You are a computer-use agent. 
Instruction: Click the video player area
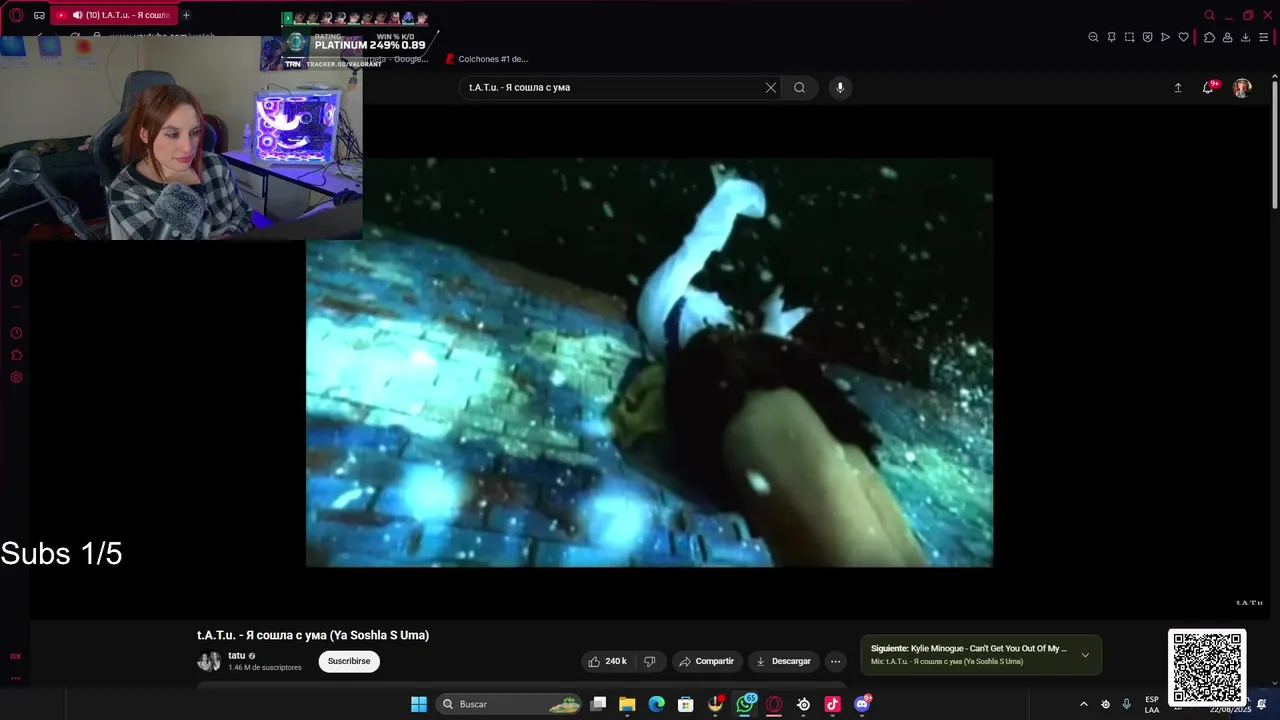point(649,362)
